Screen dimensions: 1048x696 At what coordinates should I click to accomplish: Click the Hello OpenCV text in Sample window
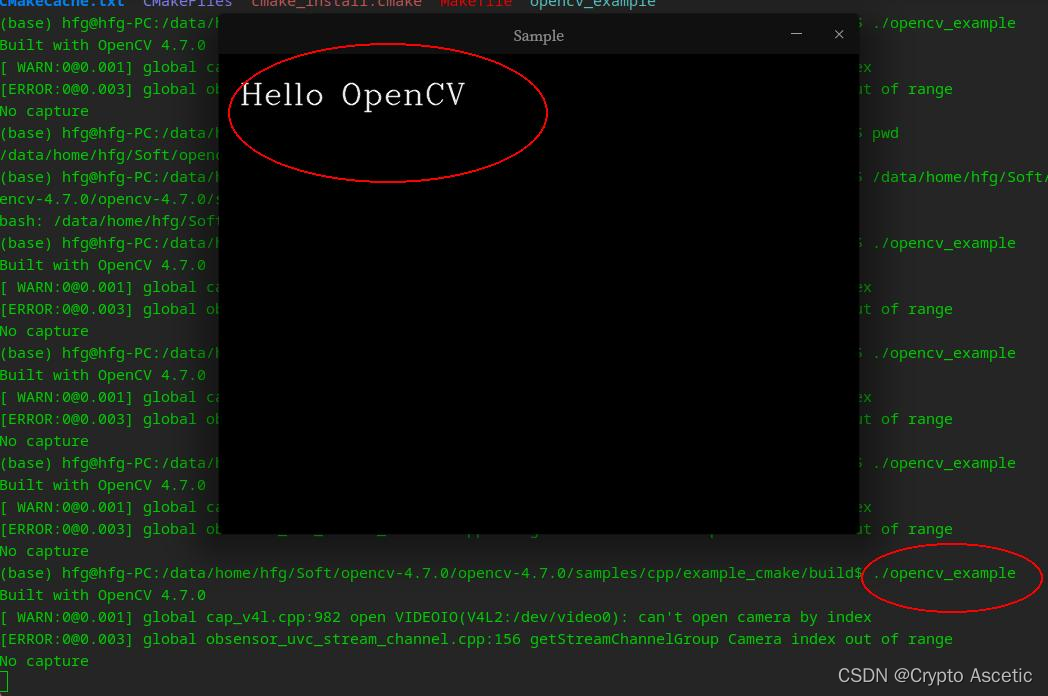pyautogui.click(x=352, y=95)
